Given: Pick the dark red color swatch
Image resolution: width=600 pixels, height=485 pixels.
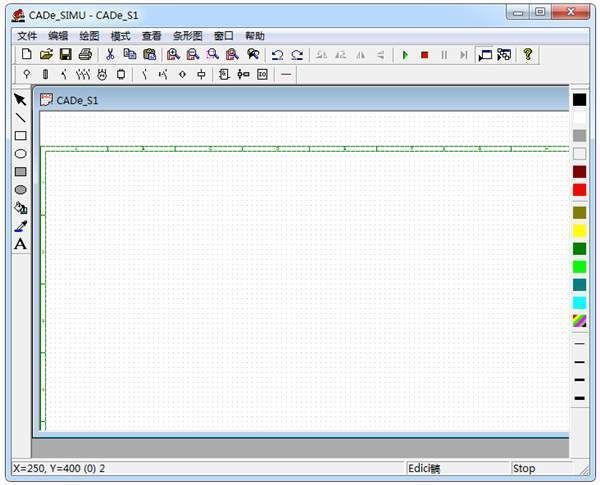Looking at the screenshot, I should click(x=579, y=172).
